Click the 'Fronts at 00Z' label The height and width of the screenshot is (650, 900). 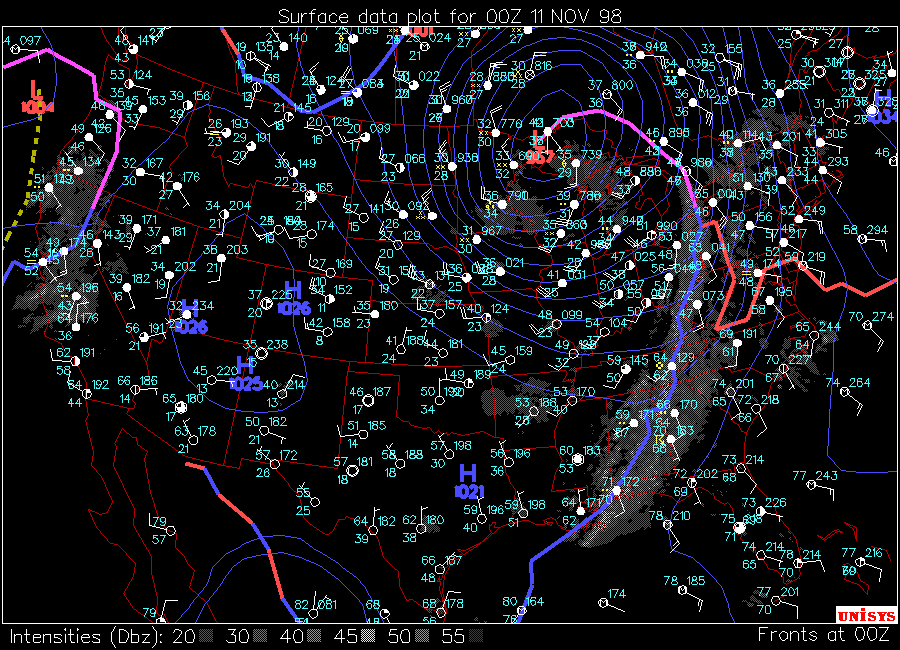pos(822,634)
